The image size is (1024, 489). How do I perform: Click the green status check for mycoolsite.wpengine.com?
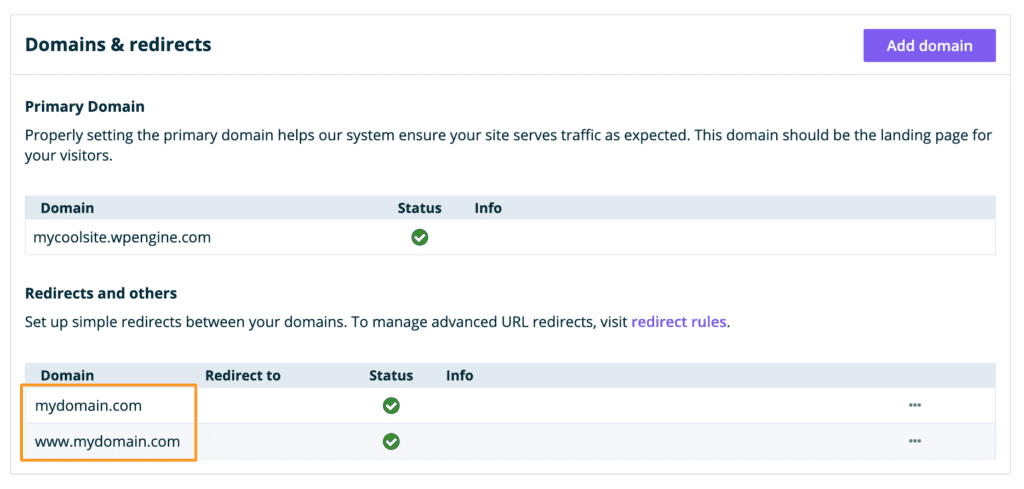click(420, 238)
